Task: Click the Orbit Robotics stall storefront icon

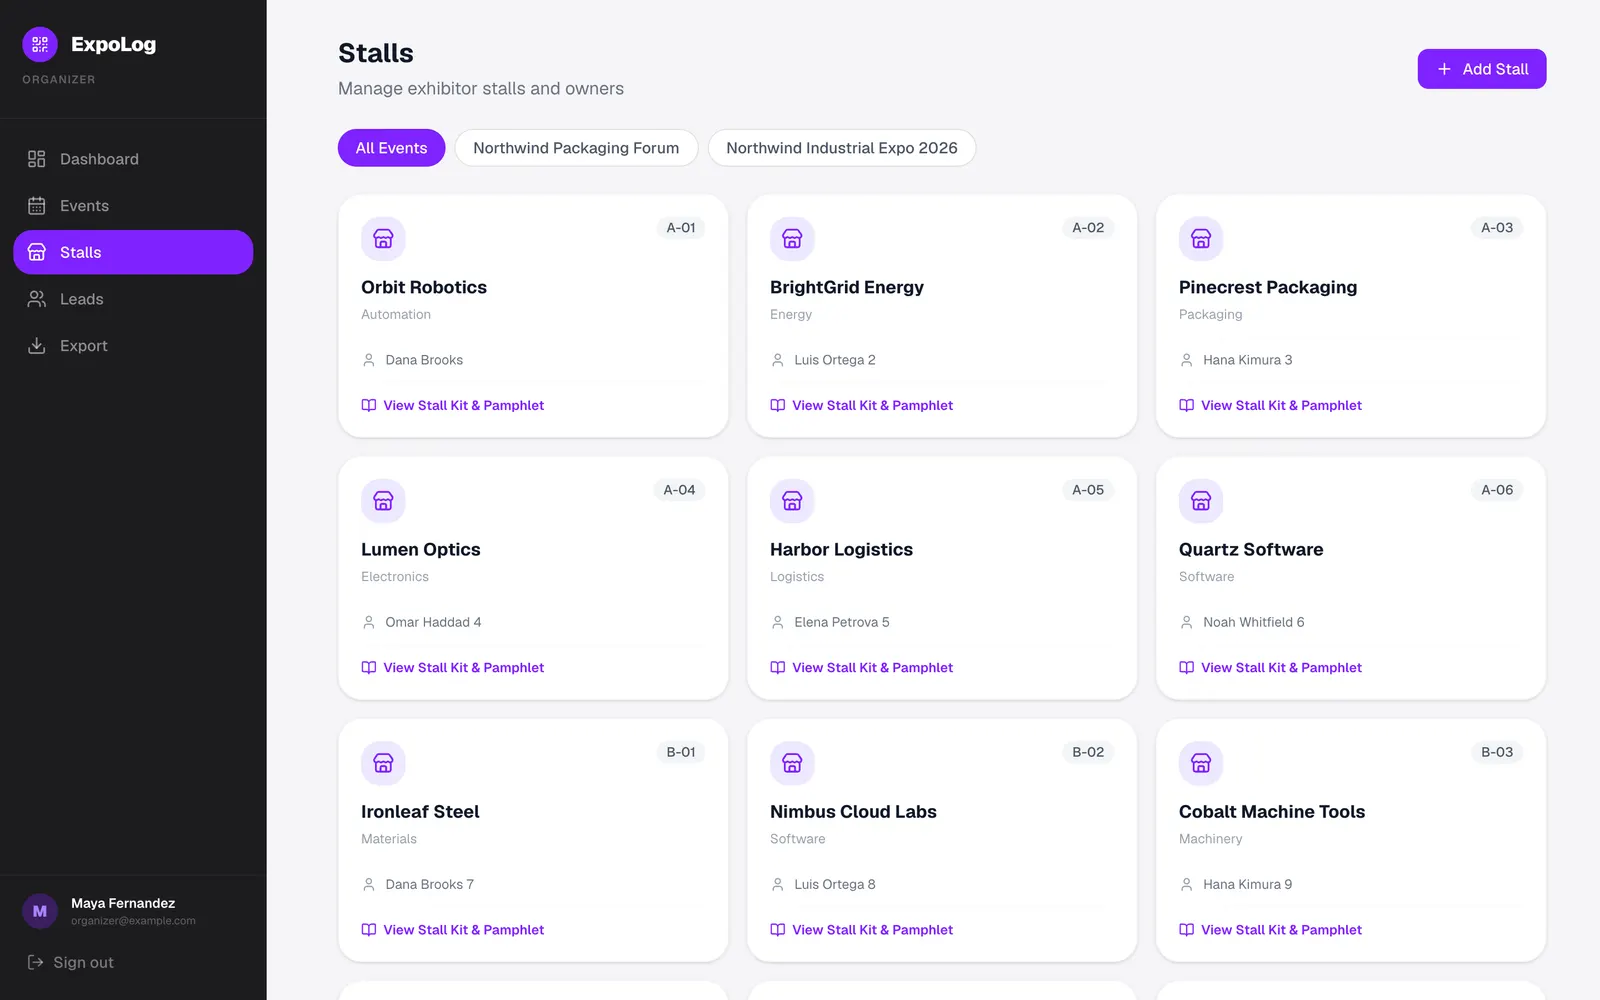Action: [383, 239]
